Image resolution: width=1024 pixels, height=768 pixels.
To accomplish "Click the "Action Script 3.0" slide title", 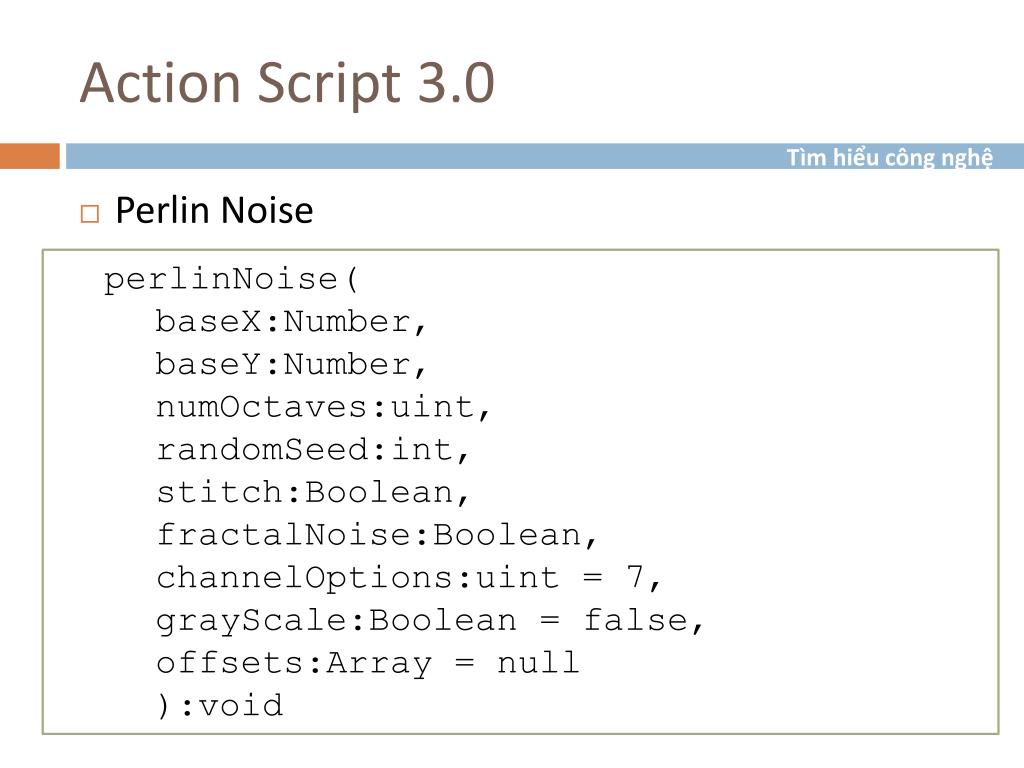I will point(287,83).
